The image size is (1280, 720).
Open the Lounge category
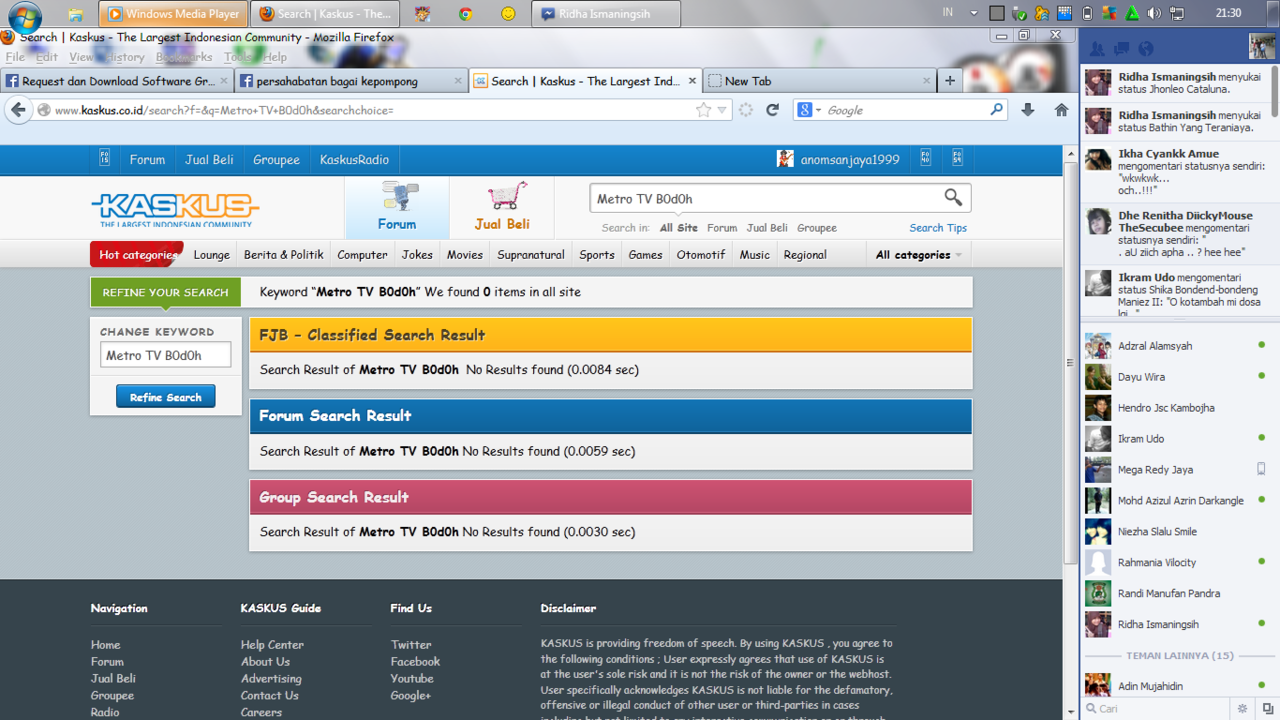tap(211, 255)
